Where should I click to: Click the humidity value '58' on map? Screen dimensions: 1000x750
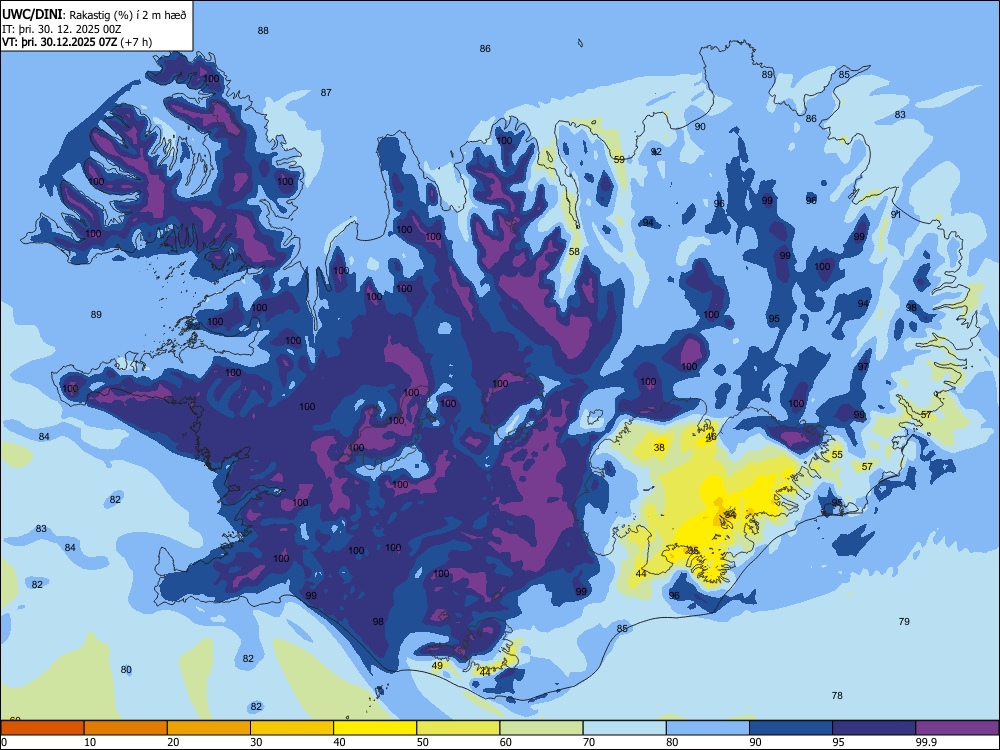pos(574,251)
